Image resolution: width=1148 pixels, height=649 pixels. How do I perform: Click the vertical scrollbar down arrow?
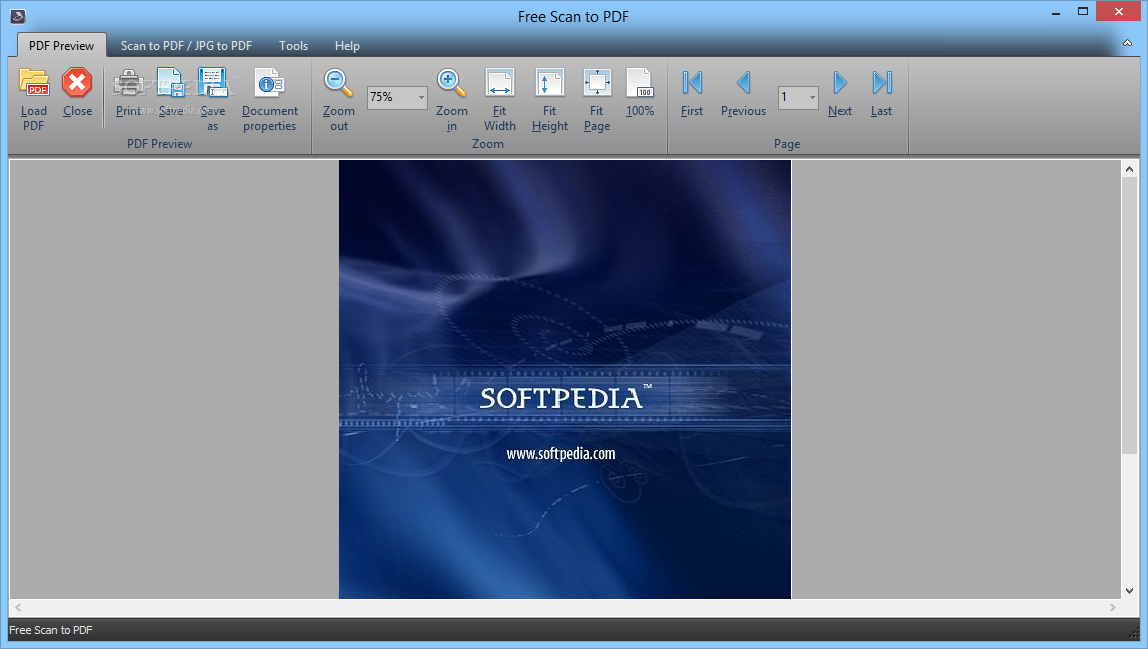click(1130, 590)
